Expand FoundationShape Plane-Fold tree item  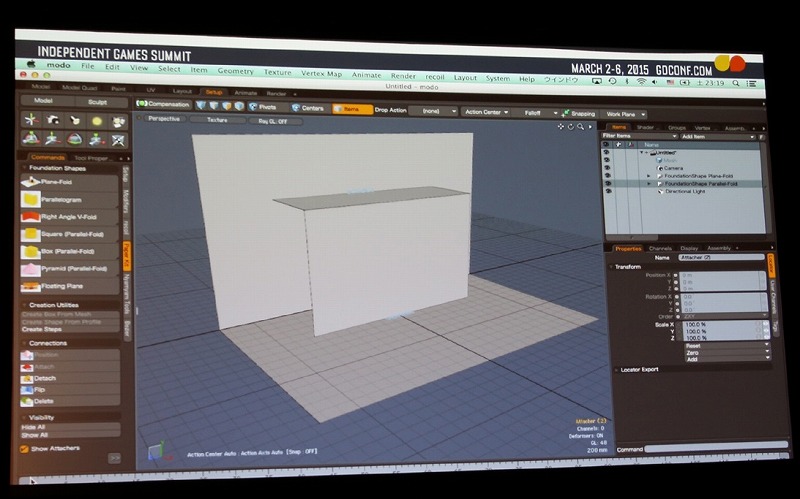point(649,176)
